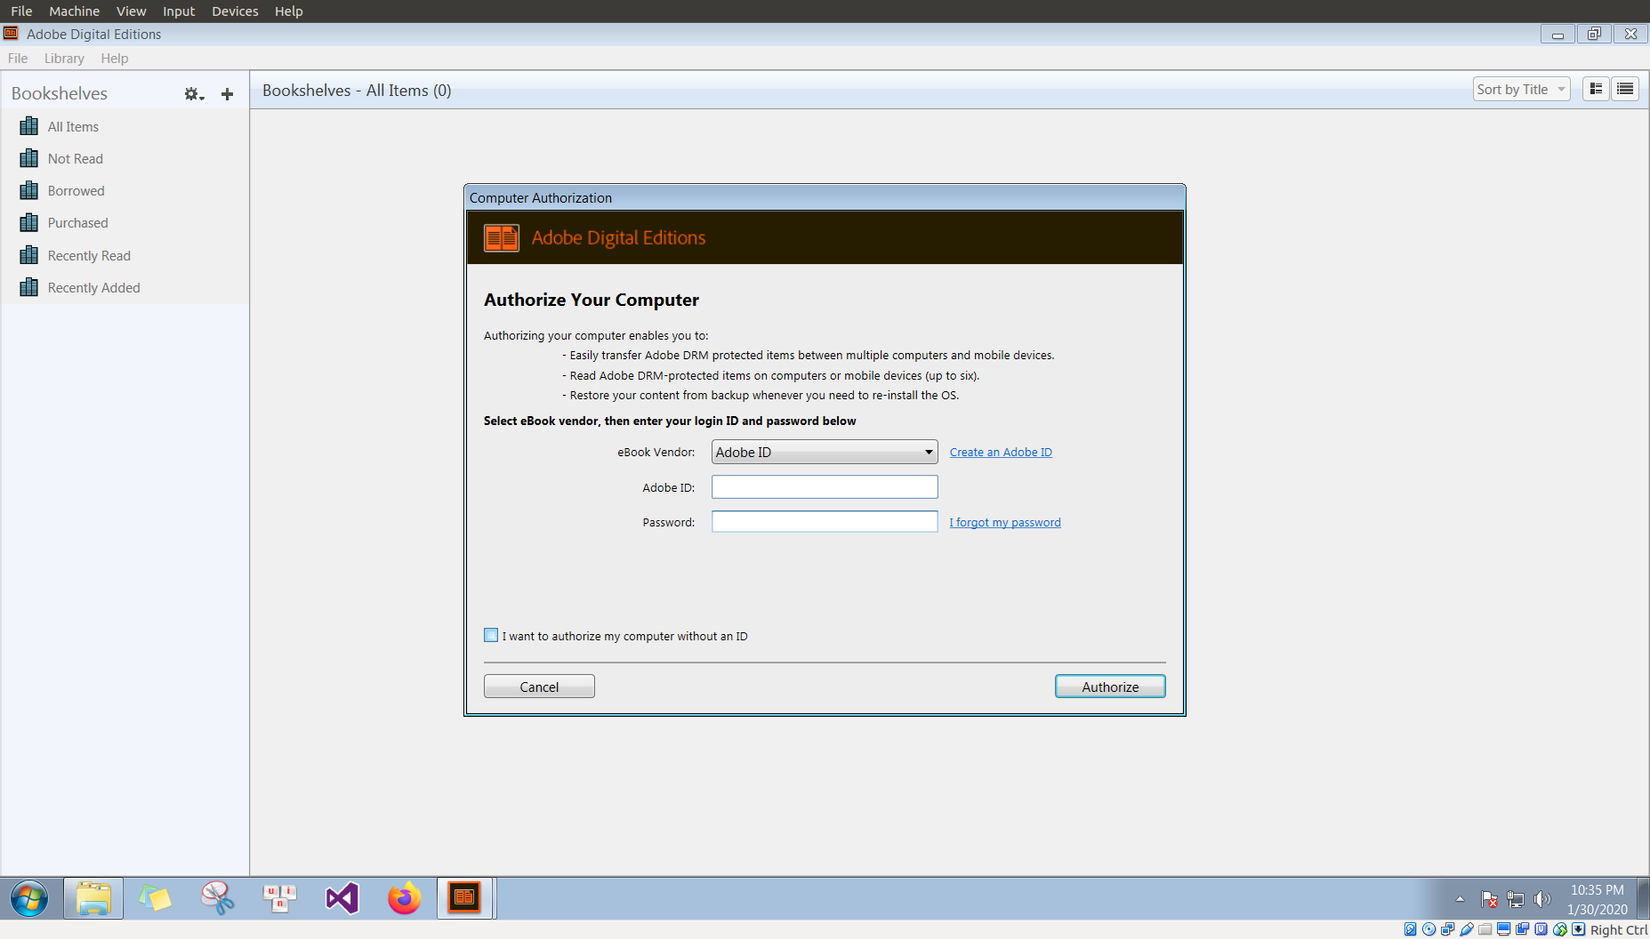This screenshot has width=1650, height=939.
Task: Select the Recently Added bookshelf label
Action: 94,287
